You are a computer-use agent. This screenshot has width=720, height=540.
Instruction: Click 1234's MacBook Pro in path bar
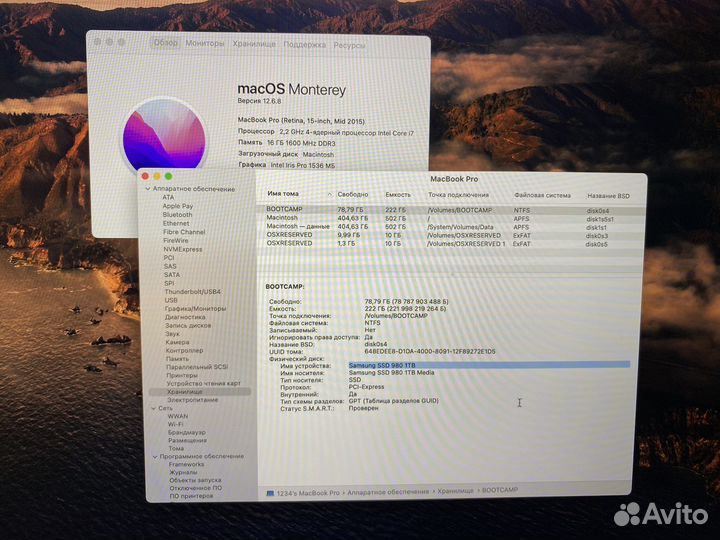coord(308,493)
